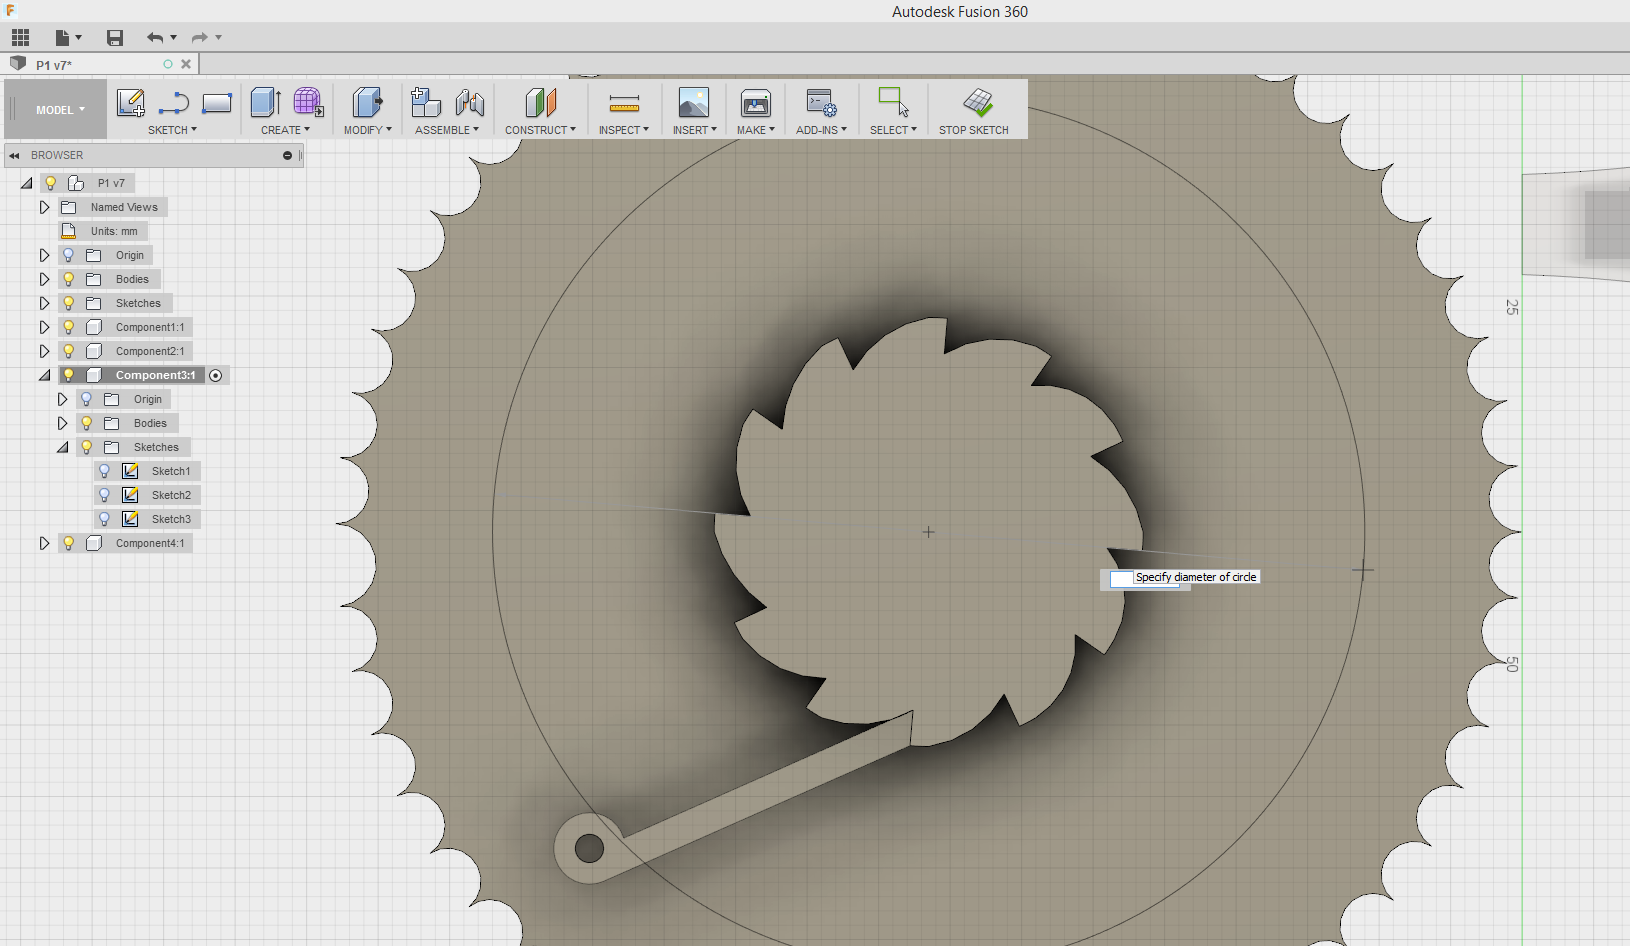Open the SELECT menu label

(893, 130)
